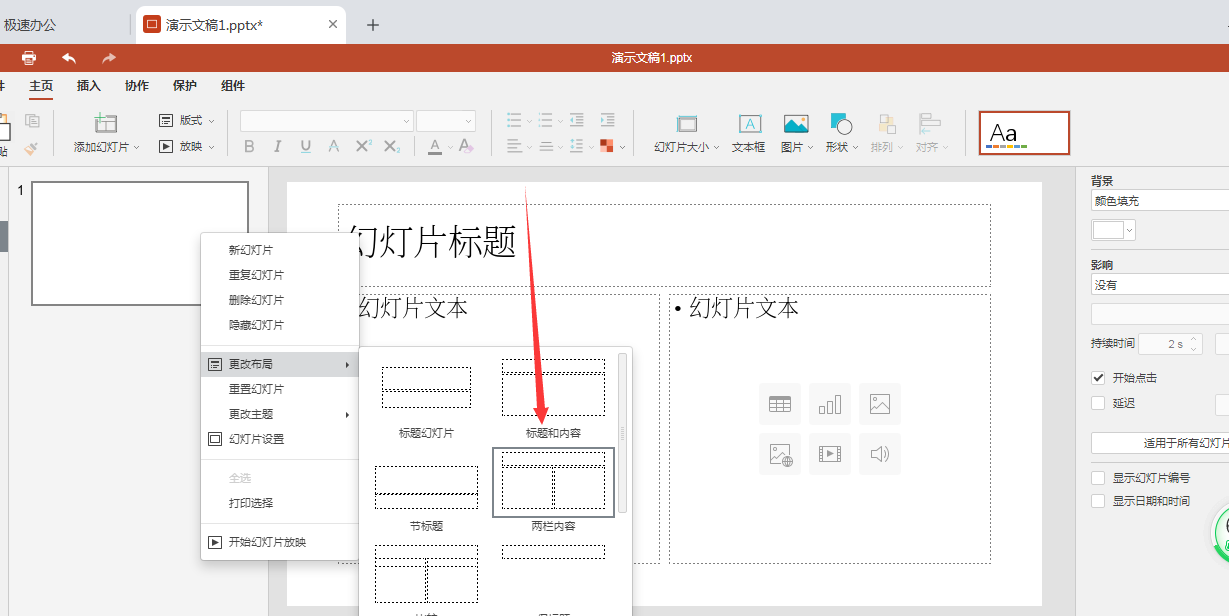The height and width of the screenshot is (616, 1229).
Task: Open the font name combo box
Action: (326, 121)
